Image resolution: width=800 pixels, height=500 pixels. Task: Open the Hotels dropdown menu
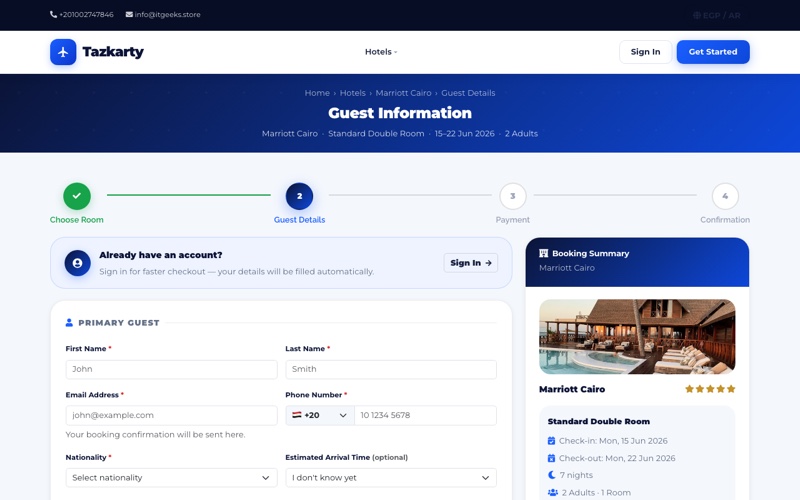[x=381, y=52]
